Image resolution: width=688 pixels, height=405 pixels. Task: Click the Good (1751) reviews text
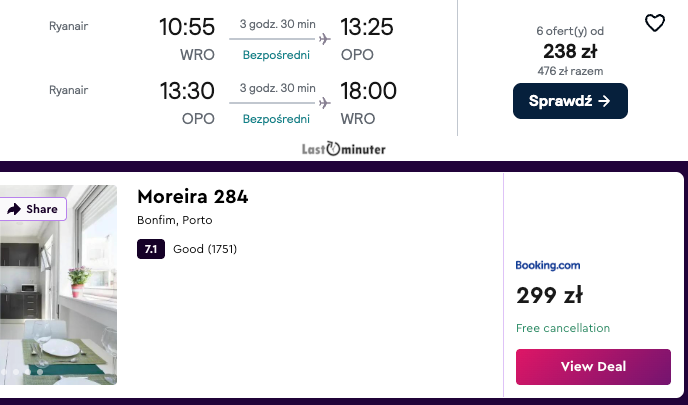click(205, 249)
